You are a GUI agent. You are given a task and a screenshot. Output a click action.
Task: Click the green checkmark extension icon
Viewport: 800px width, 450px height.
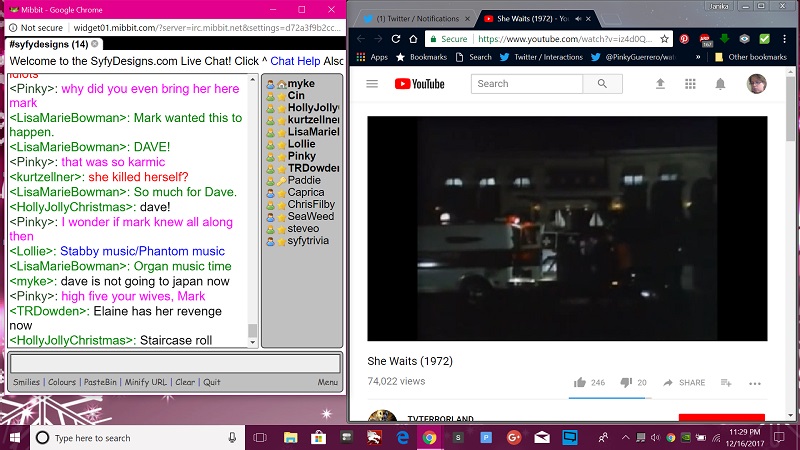coord(764,39)
